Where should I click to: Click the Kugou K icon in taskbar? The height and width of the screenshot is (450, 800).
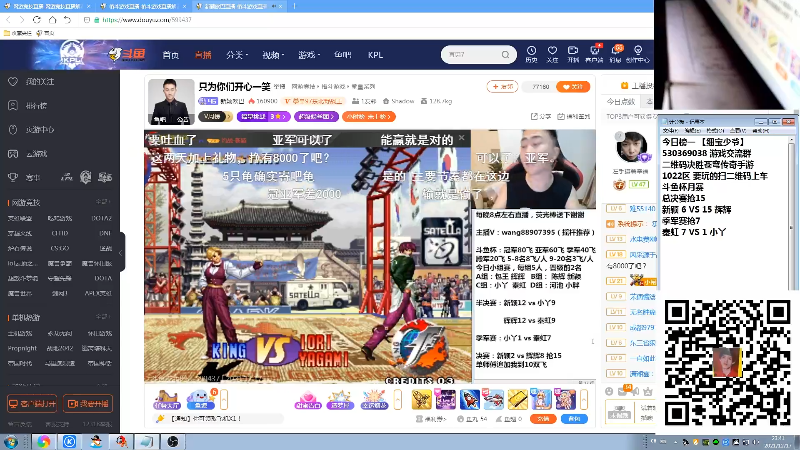click(69, 441)
